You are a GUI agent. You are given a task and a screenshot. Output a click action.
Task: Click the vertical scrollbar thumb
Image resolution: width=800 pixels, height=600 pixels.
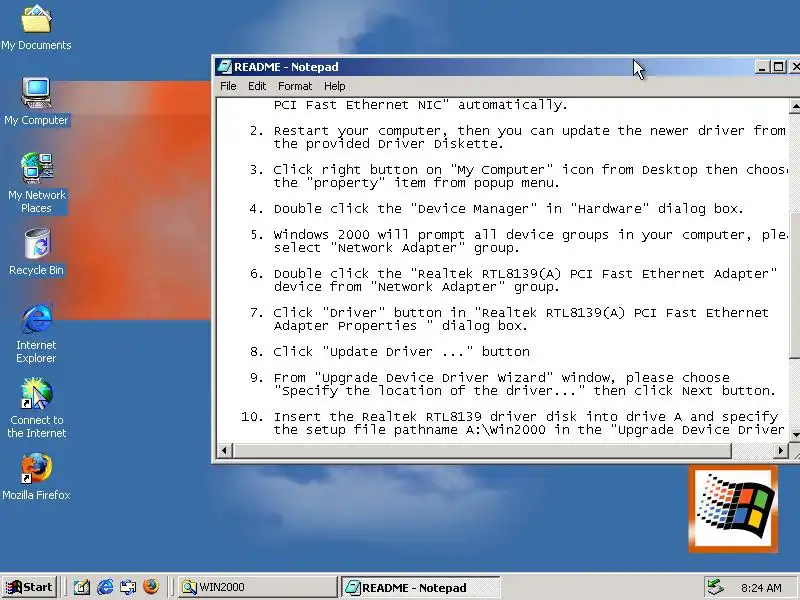pyautogui.click(x=795, y=285)
